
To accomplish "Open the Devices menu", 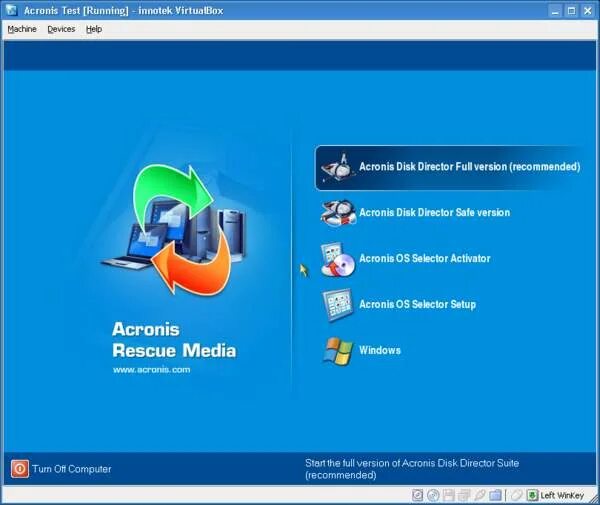I will click(61, 29).
